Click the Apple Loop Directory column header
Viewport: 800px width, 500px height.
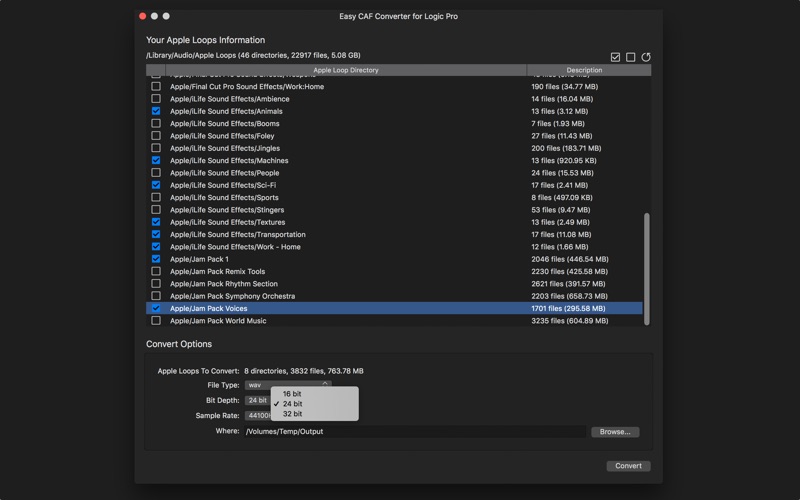coord(346,70)
